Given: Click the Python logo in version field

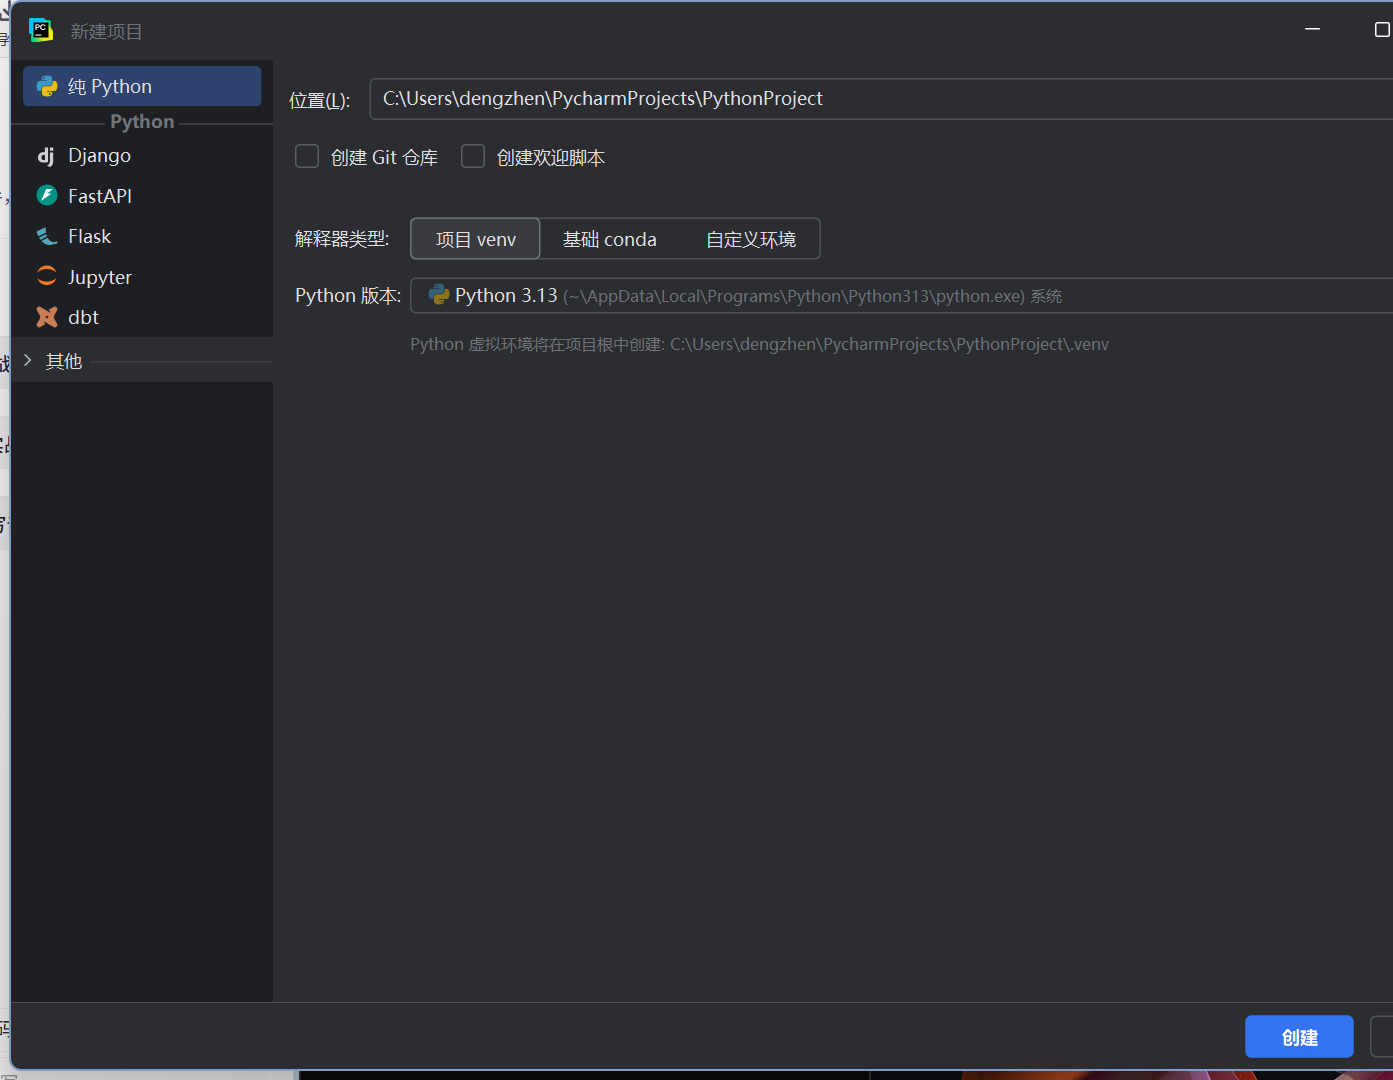Looking at the screenshot, I should 438,295.
